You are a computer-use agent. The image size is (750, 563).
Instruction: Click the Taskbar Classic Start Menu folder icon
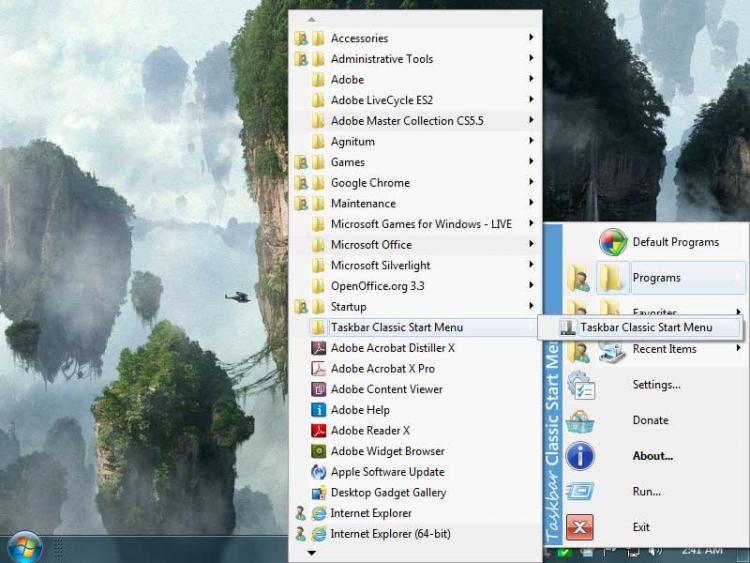318,327
